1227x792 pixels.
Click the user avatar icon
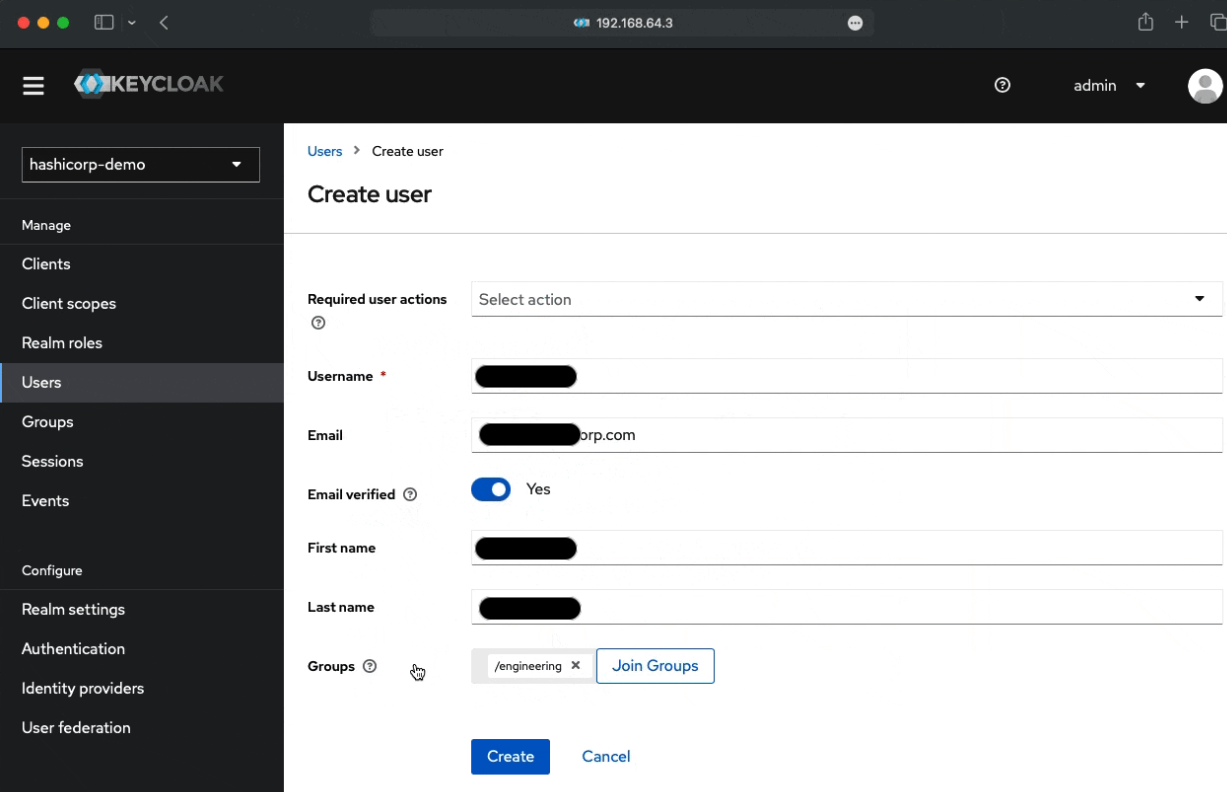point(1204,86)
